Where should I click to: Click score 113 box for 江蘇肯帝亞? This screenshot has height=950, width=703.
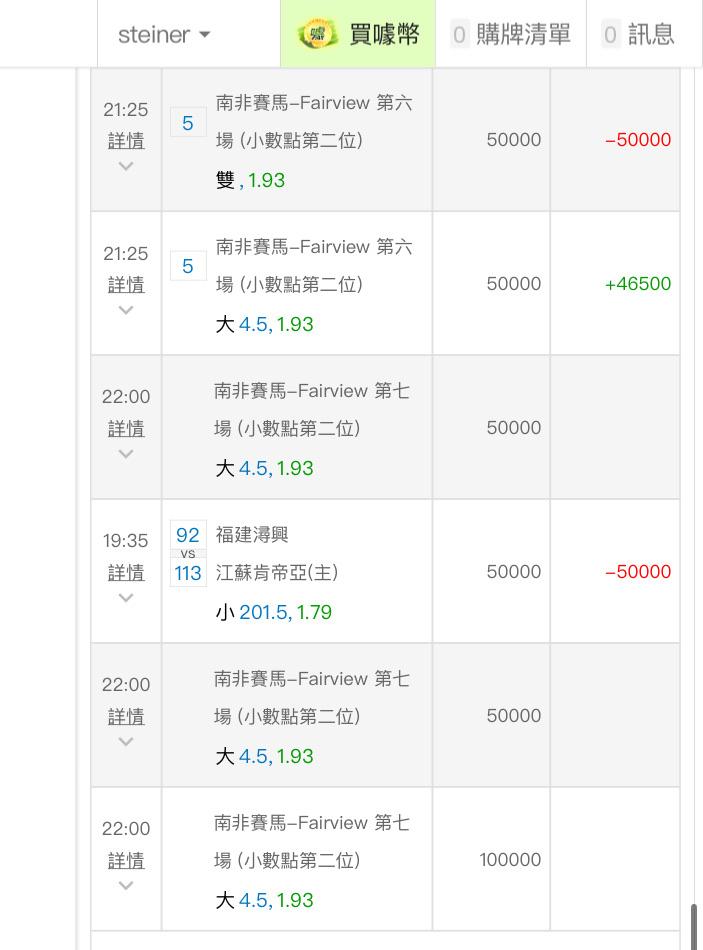[x=188, y=573]
